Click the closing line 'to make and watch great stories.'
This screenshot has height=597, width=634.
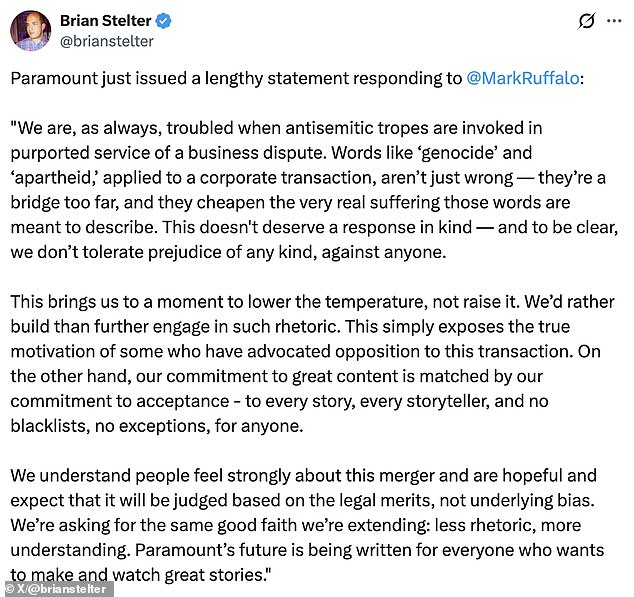point(141,575)
